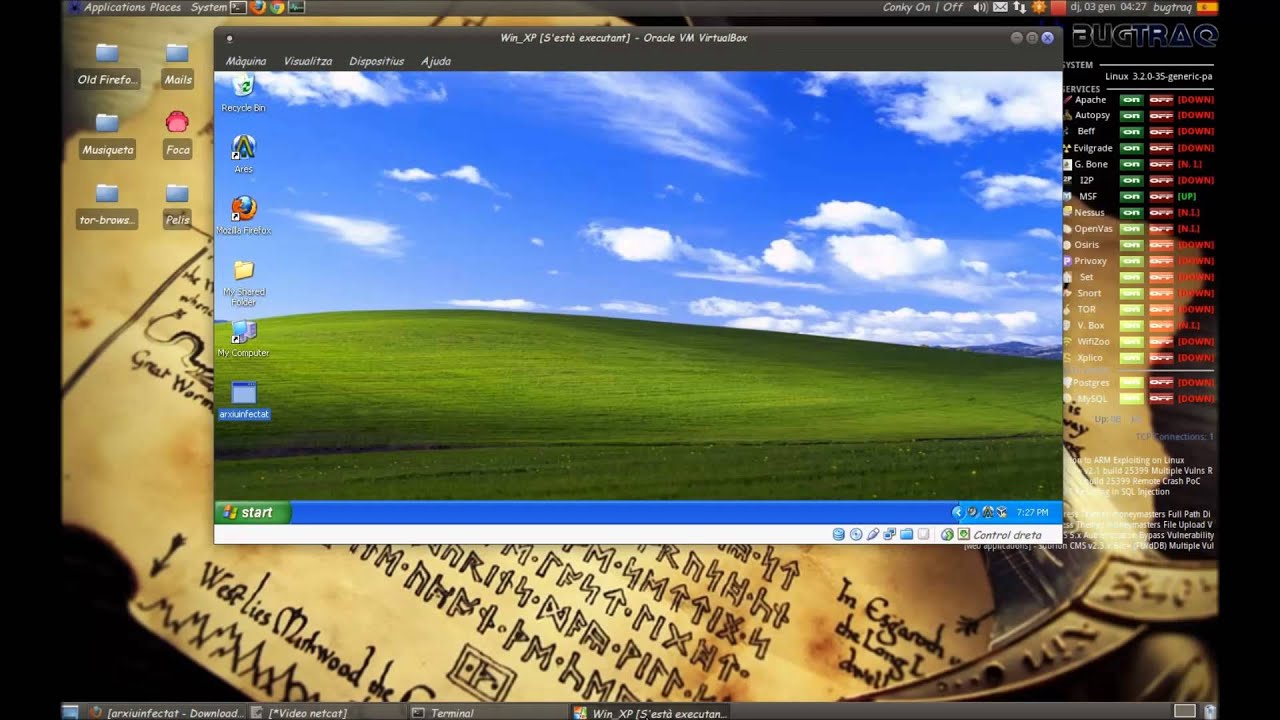
Task: Open the Ajuda menu in VirtualBox
Action: pos(436,61)
